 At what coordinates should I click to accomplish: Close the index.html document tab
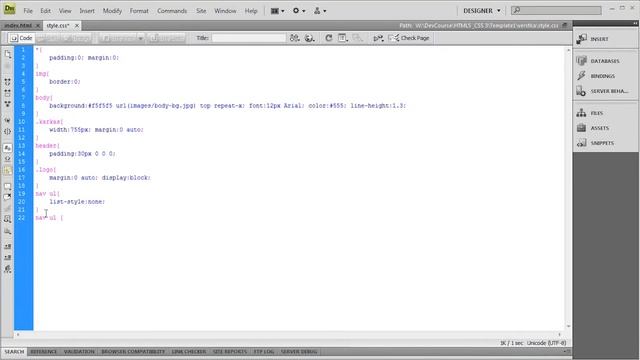(38, 25)
